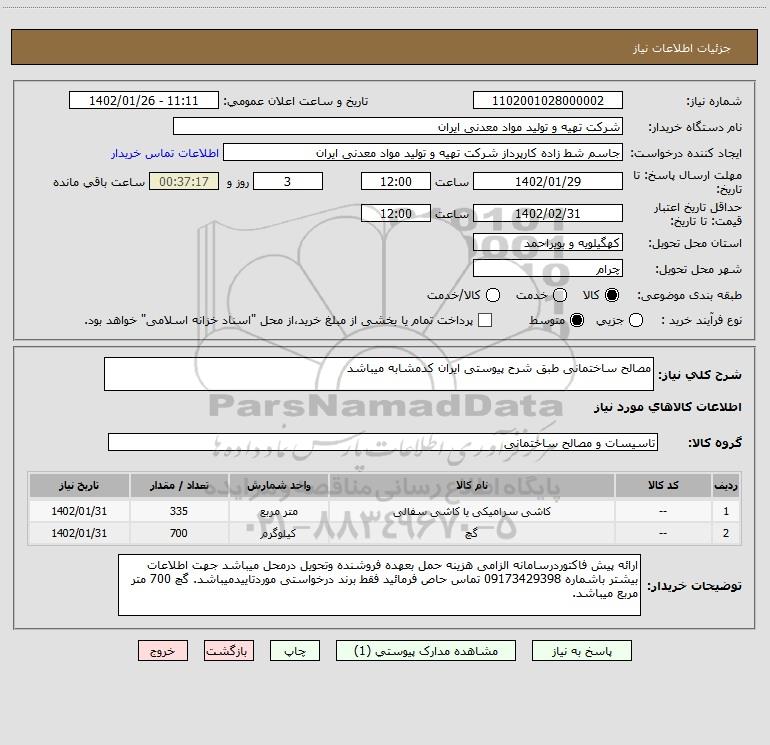770x745 pixels.
Task: Click the ردیف column header
Action: click(726, 485)
